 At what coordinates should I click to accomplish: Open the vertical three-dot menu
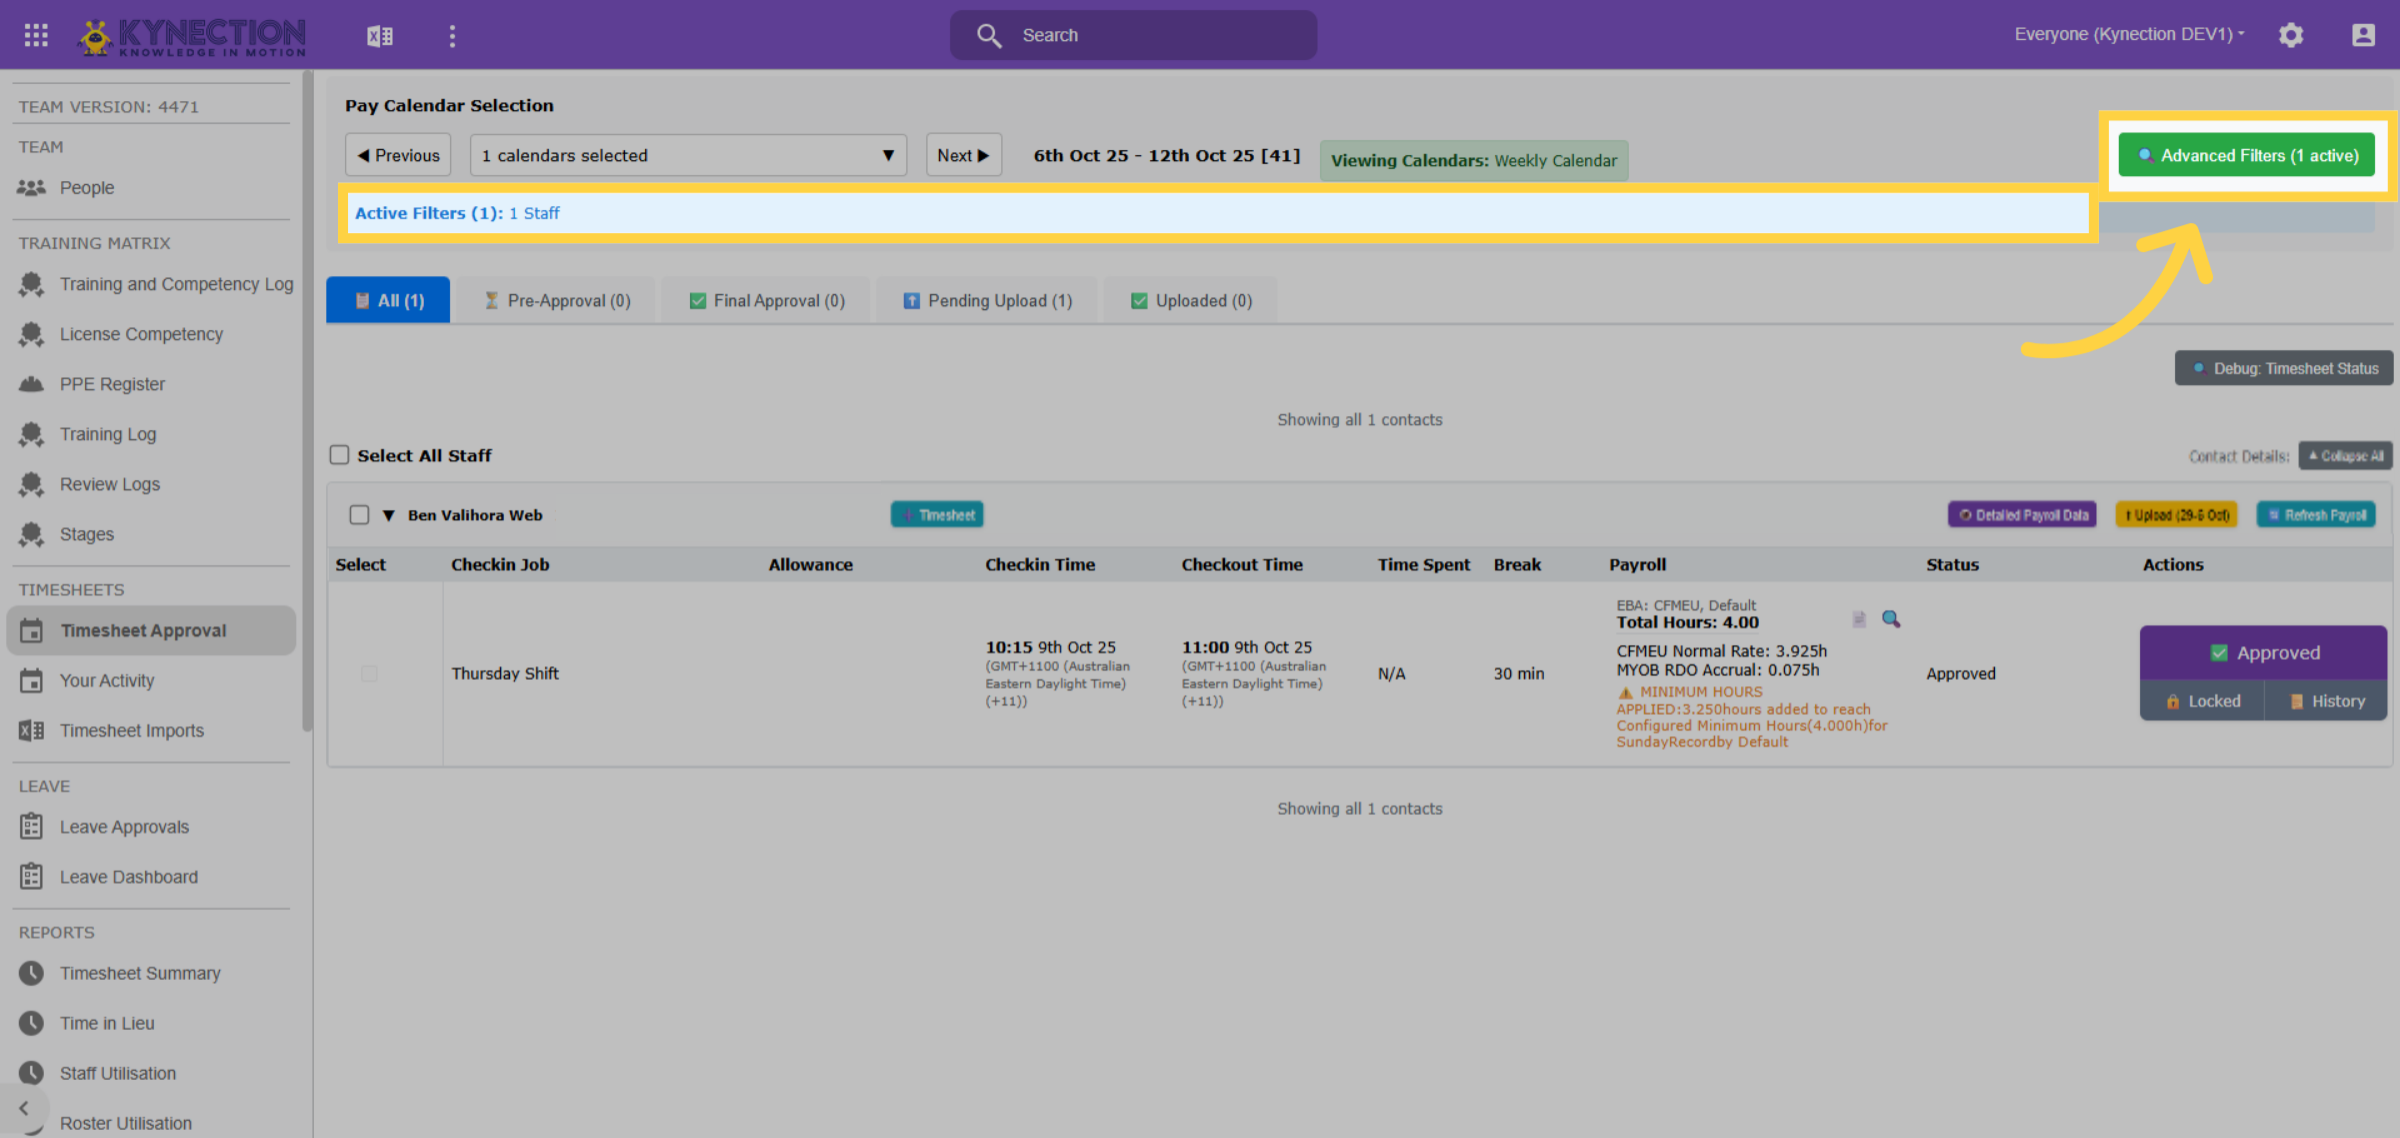click(x=452, y=36)
